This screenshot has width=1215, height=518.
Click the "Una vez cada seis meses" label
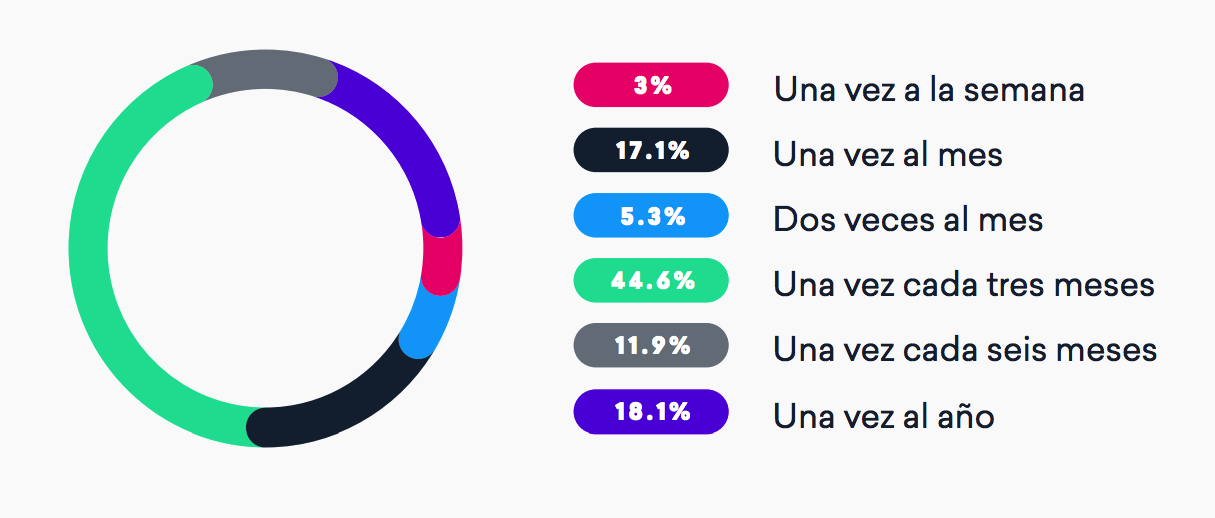[x=965, y=349]
